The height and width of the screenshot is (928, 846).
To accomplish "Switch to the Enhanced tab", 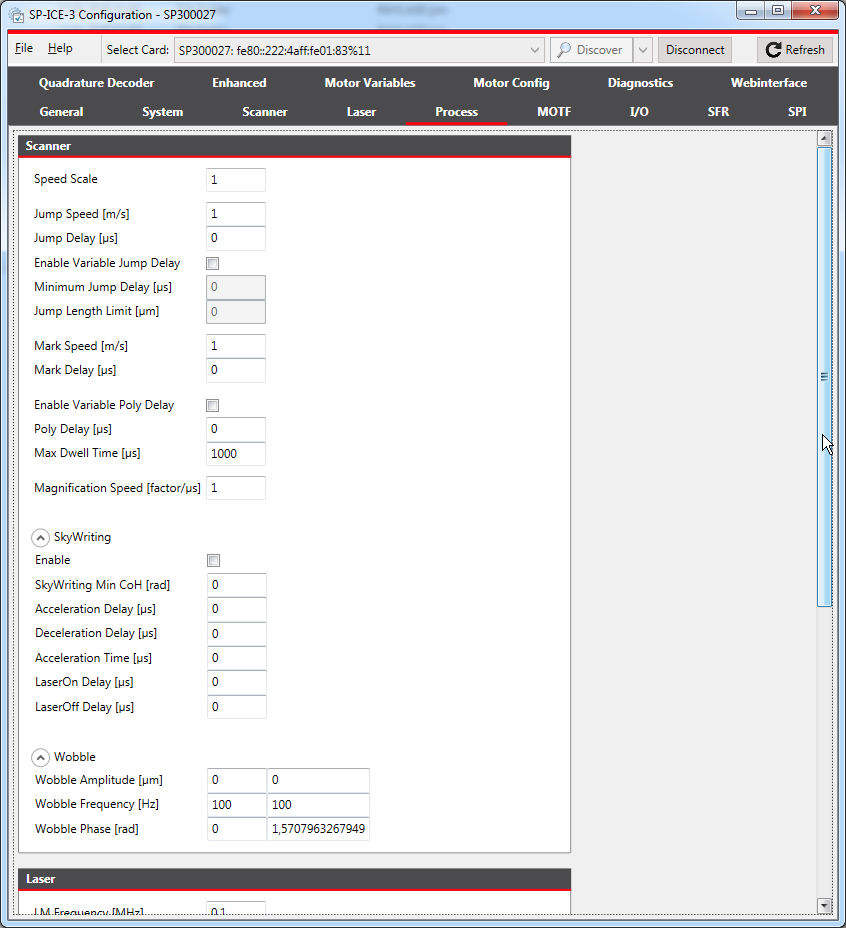I will [x=239, y=83].
